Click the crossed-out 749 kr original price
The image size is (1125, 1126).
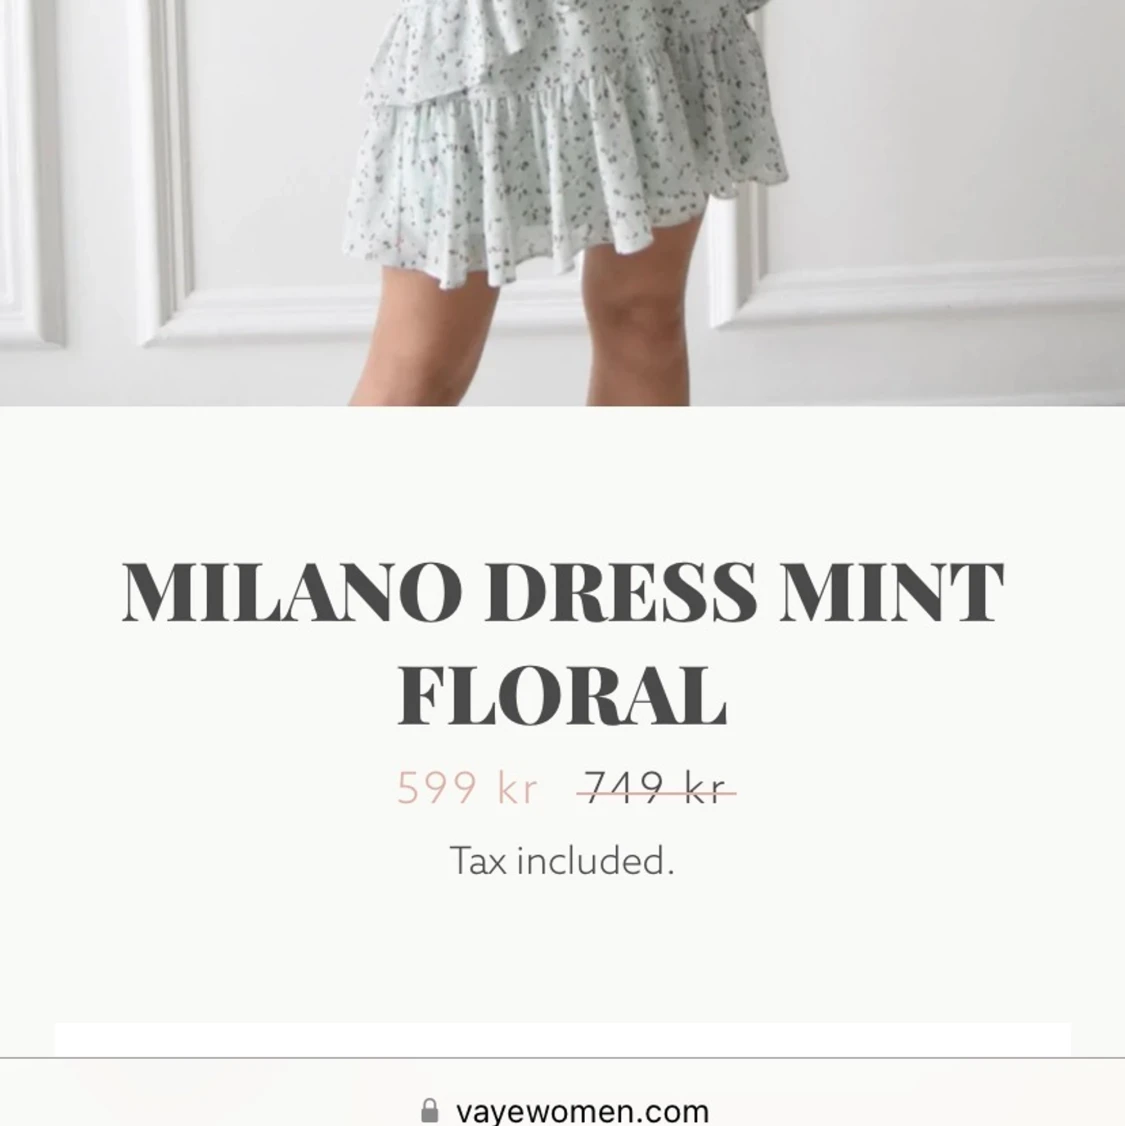coord(656,788)
